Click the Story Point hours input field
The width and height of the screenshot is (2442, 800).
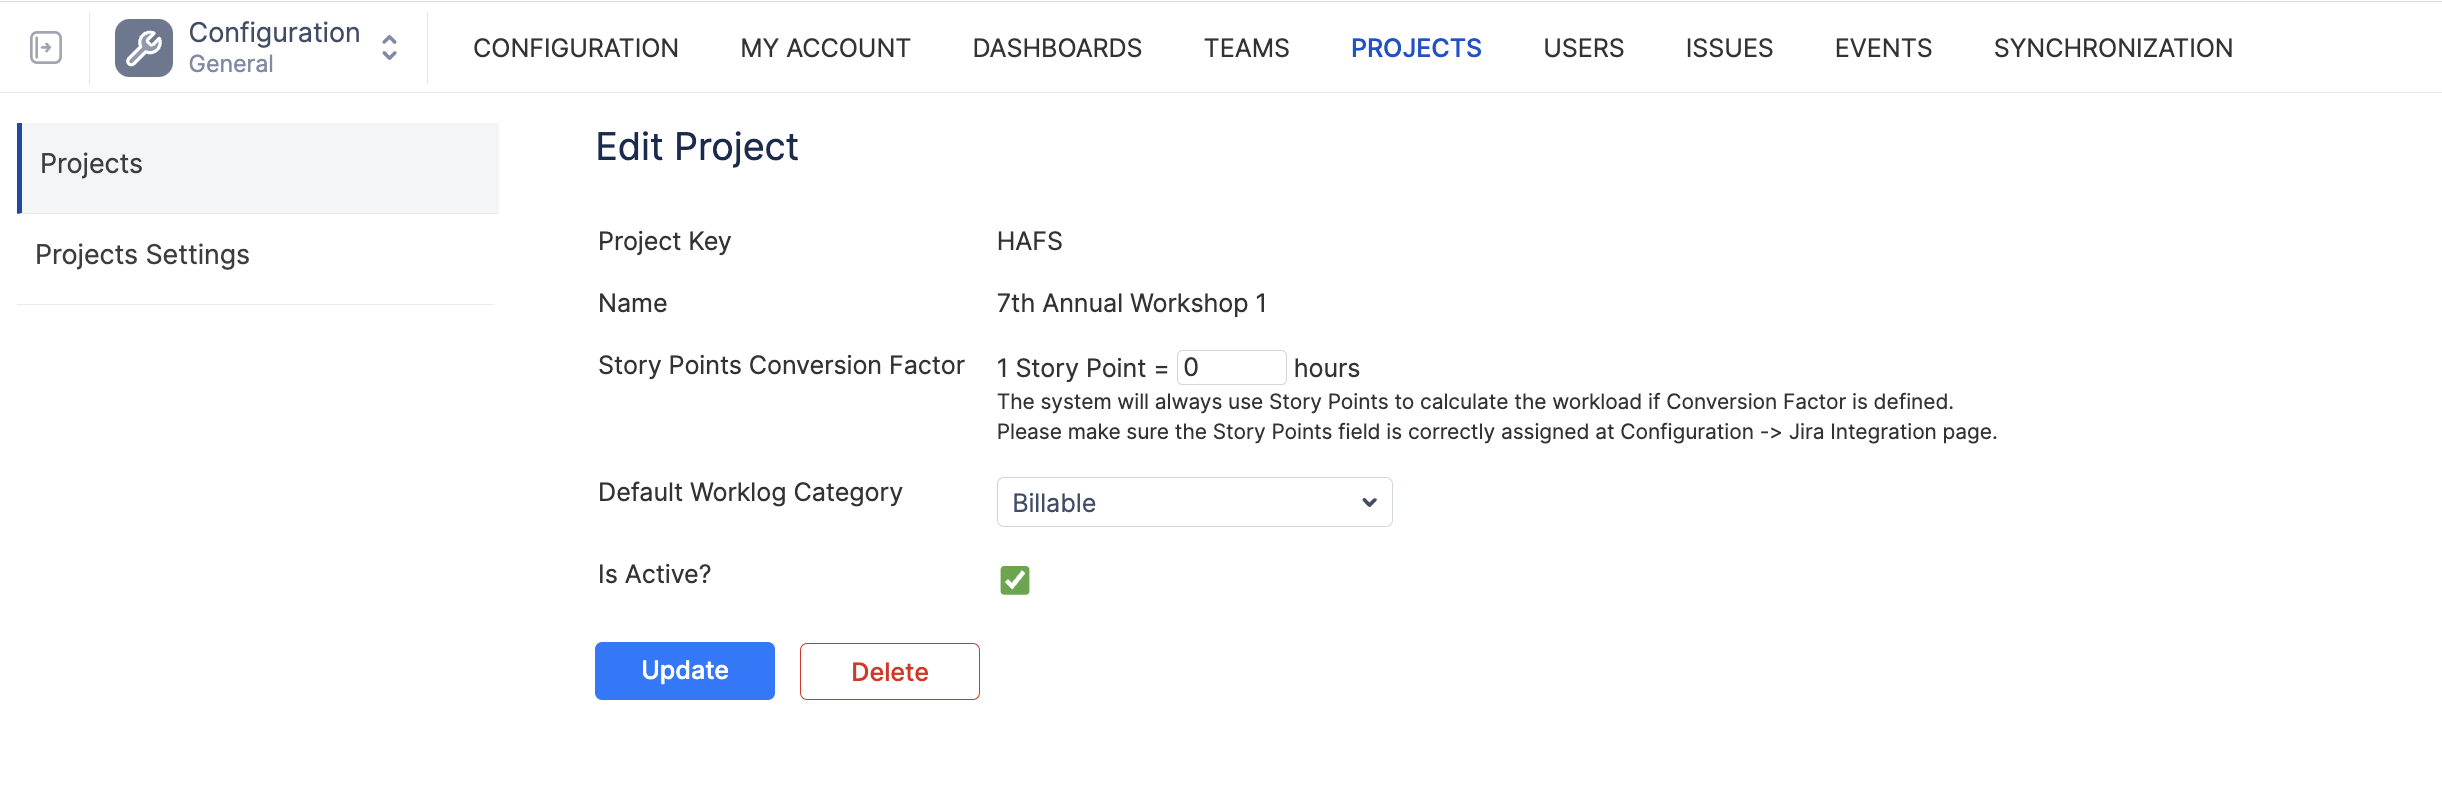tap(1230, 368)
